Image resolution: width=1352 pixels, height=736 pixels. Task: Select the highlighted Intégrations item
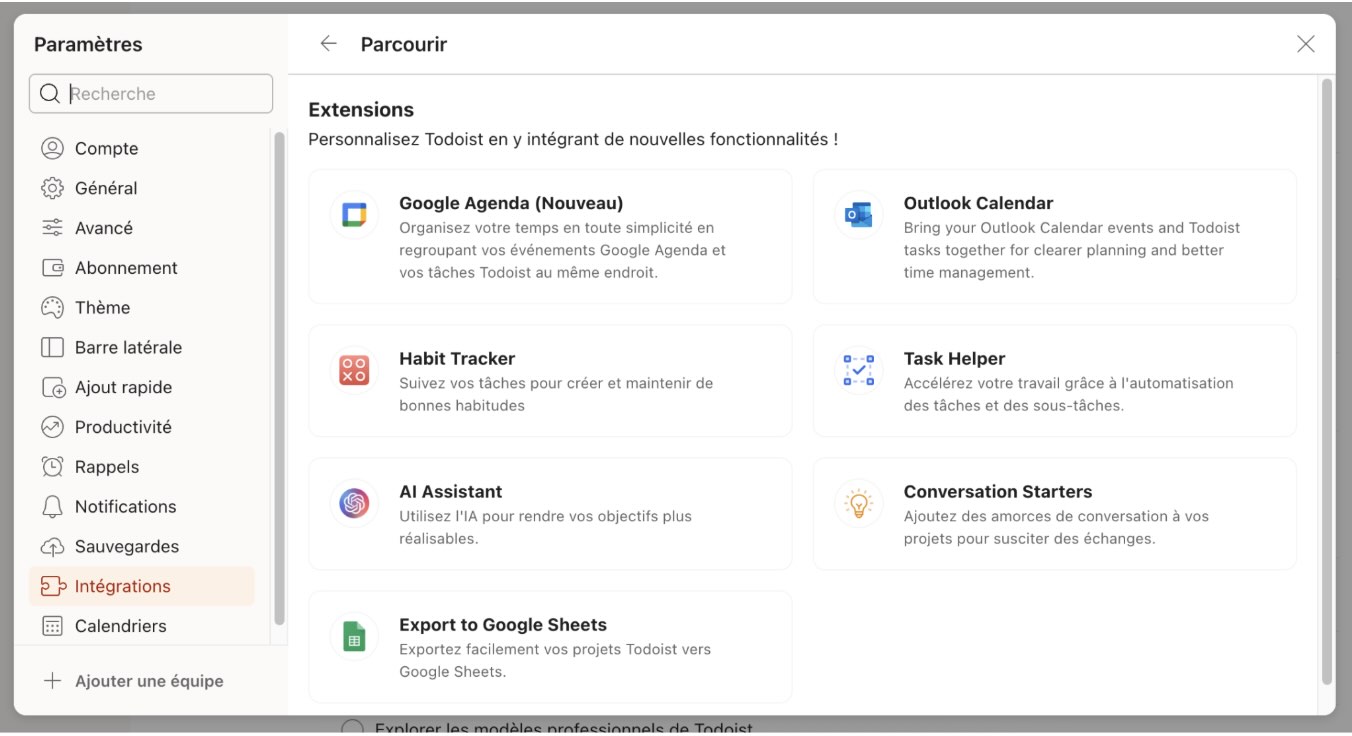coord(142,586)
